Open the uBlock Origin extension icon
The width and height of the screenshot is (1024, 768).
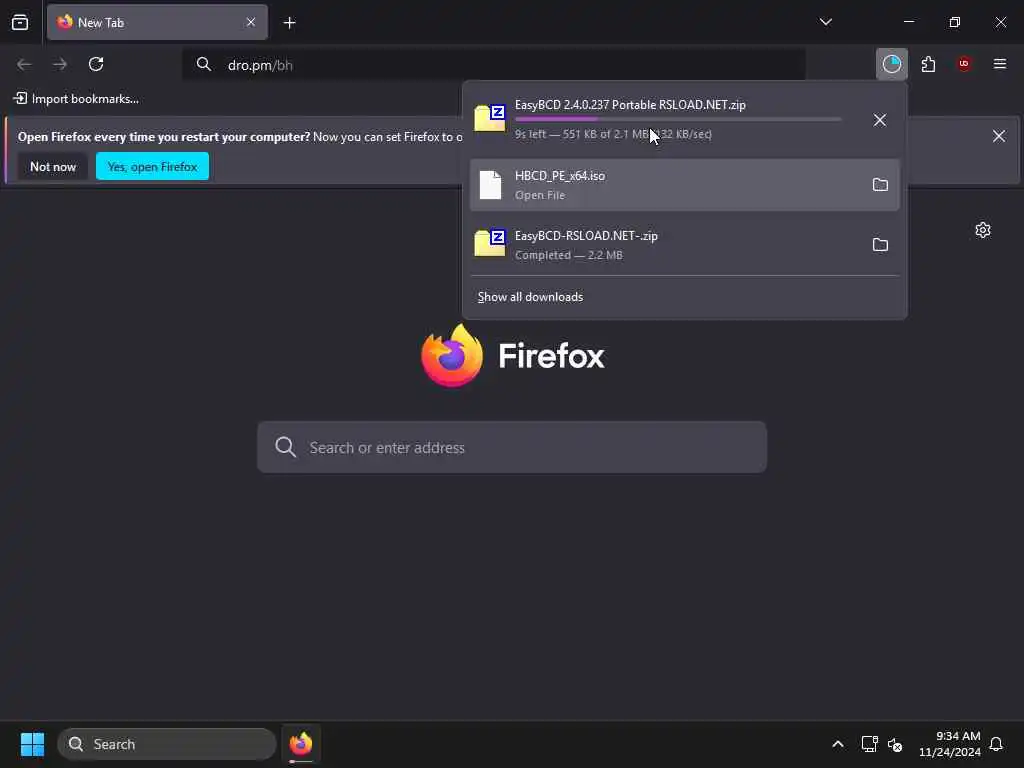click(x=964, y=64)
